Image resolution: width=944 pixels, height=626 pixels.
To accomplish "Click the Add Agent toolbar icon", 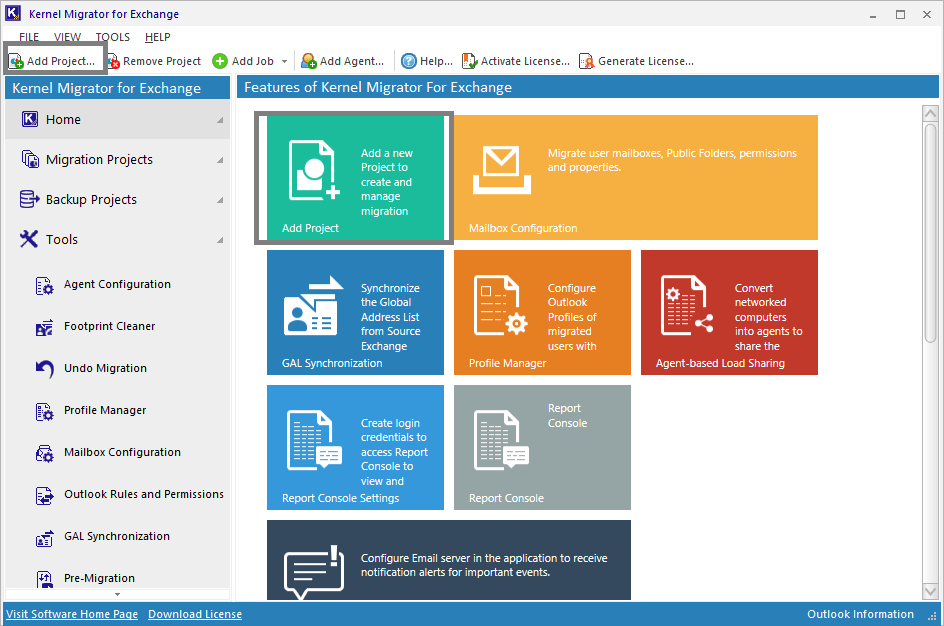I will click(x=309, y=61).
